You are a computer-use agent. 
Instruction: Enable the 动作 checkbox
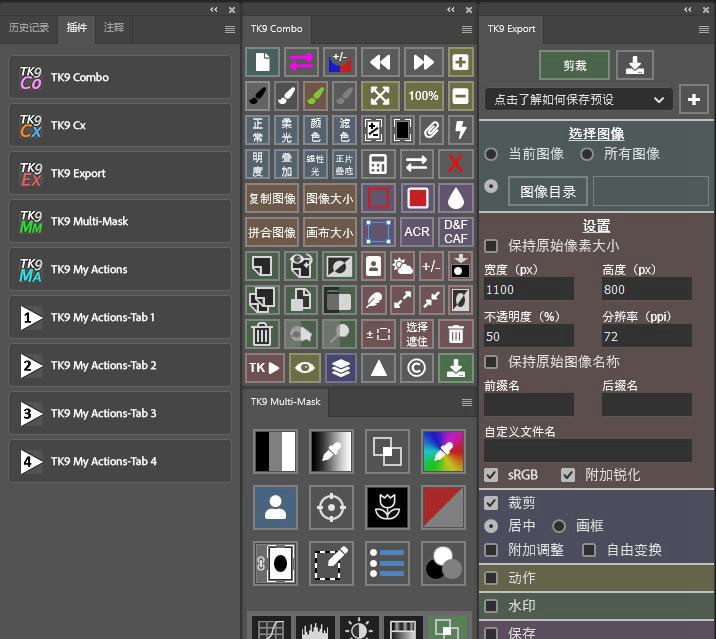point(491,578)
